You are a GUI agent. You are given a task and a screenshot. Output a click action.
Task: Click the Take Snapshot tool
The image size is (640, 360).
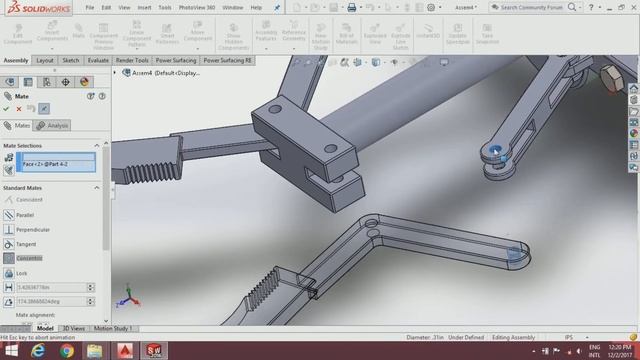(487, 34)
